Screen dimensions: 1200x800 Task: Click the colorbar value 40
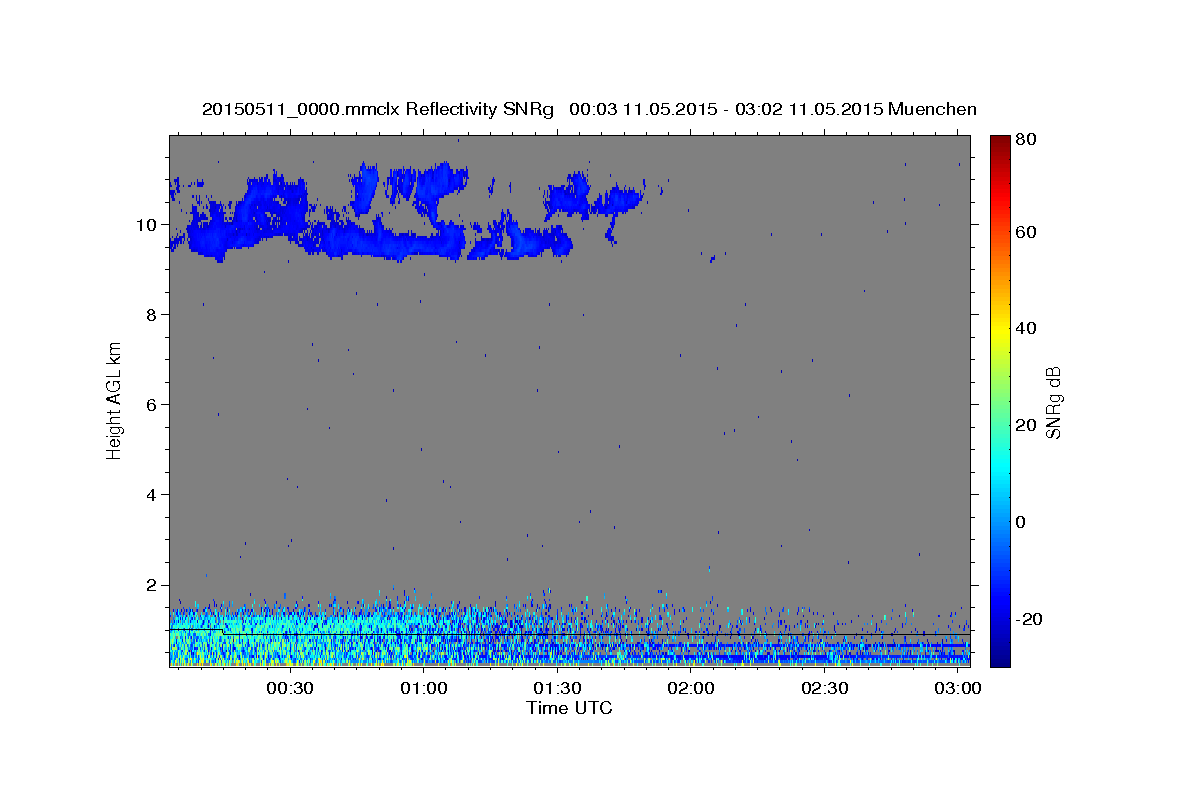[x=1025, y=328]
